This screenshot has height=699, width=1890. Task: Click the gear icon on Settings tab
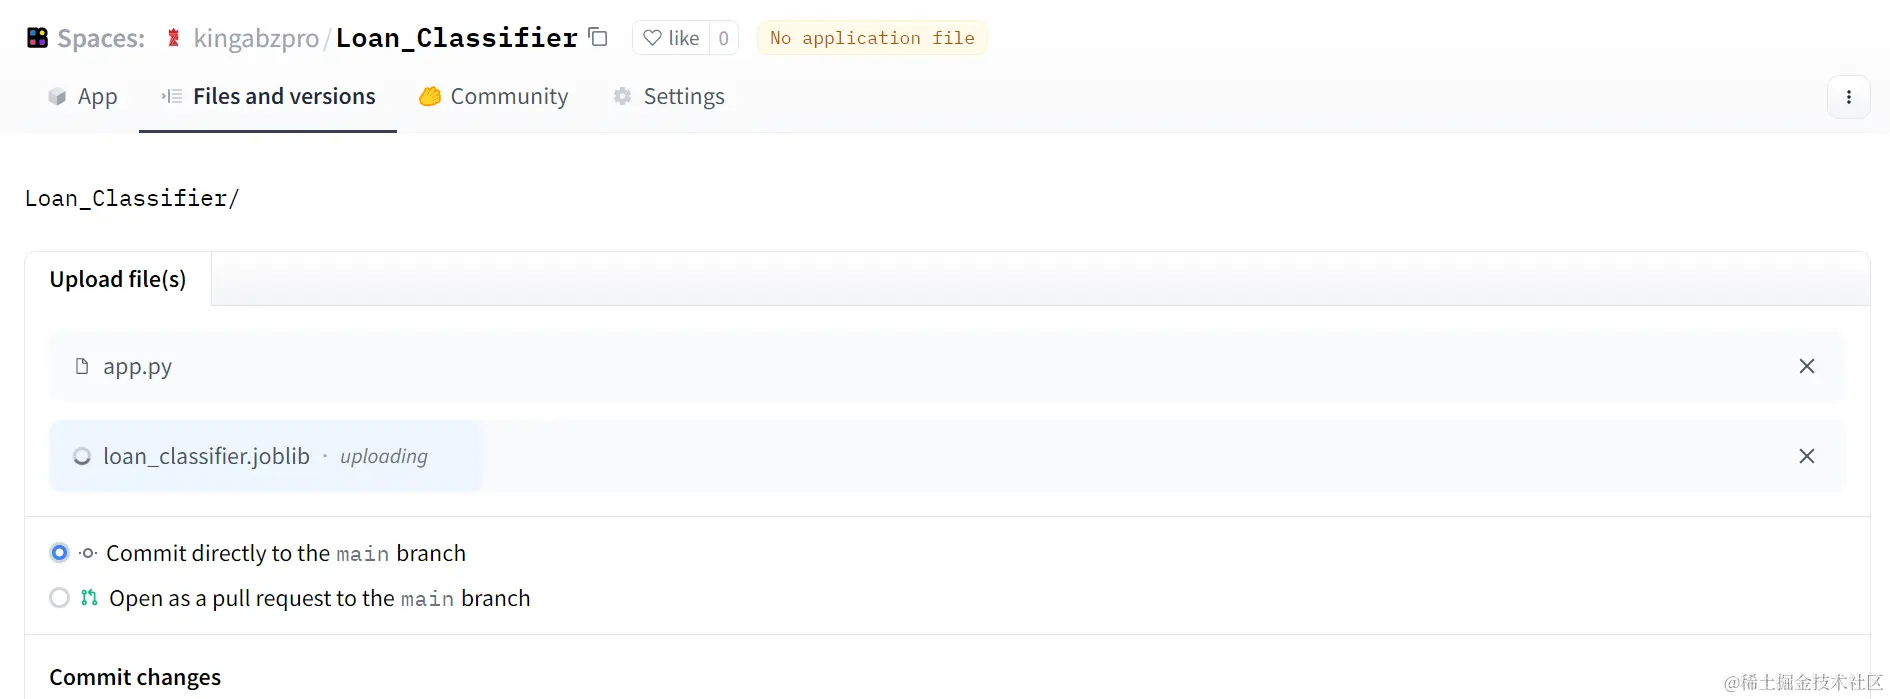622,96
